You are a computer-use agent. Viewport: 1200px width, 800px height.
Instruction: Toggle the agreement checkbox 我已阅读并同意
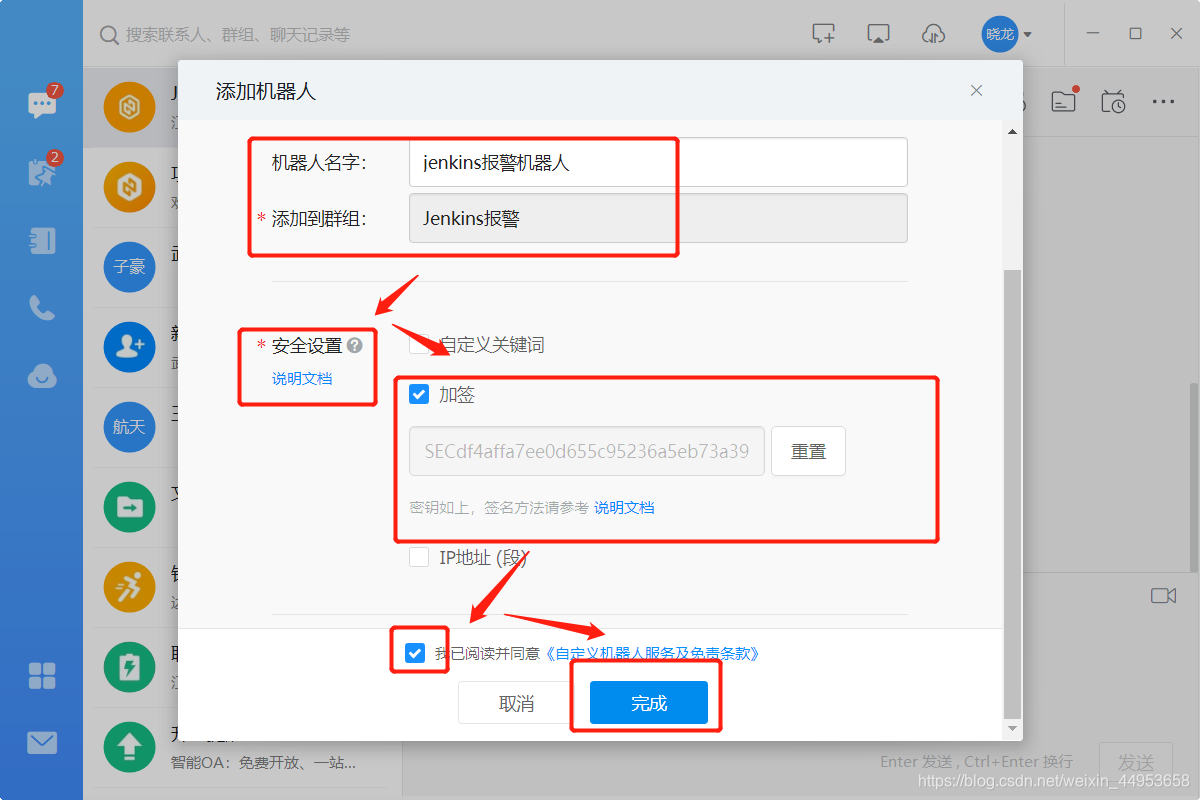pyautogui.click(x=415, y=653)
